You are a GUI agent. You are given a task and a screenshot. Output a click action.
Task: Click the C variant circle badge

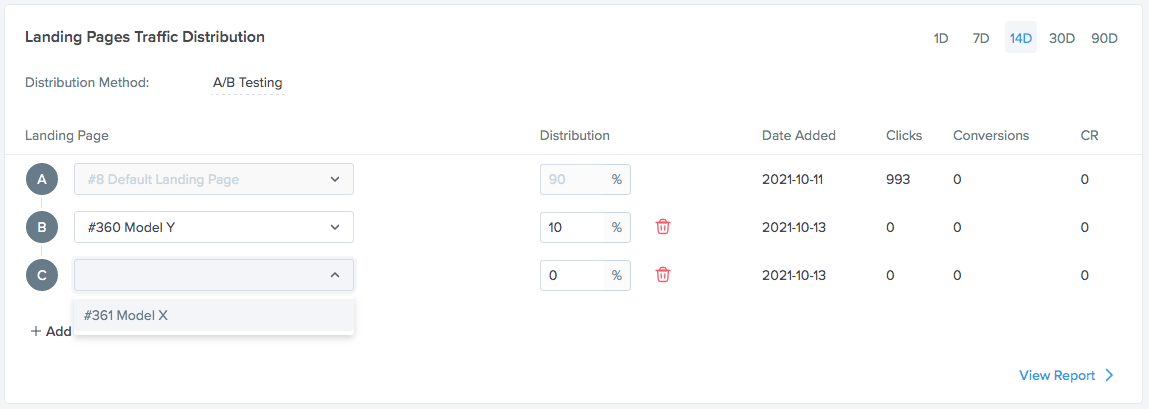pyautogui.click(x=42, y=276)
